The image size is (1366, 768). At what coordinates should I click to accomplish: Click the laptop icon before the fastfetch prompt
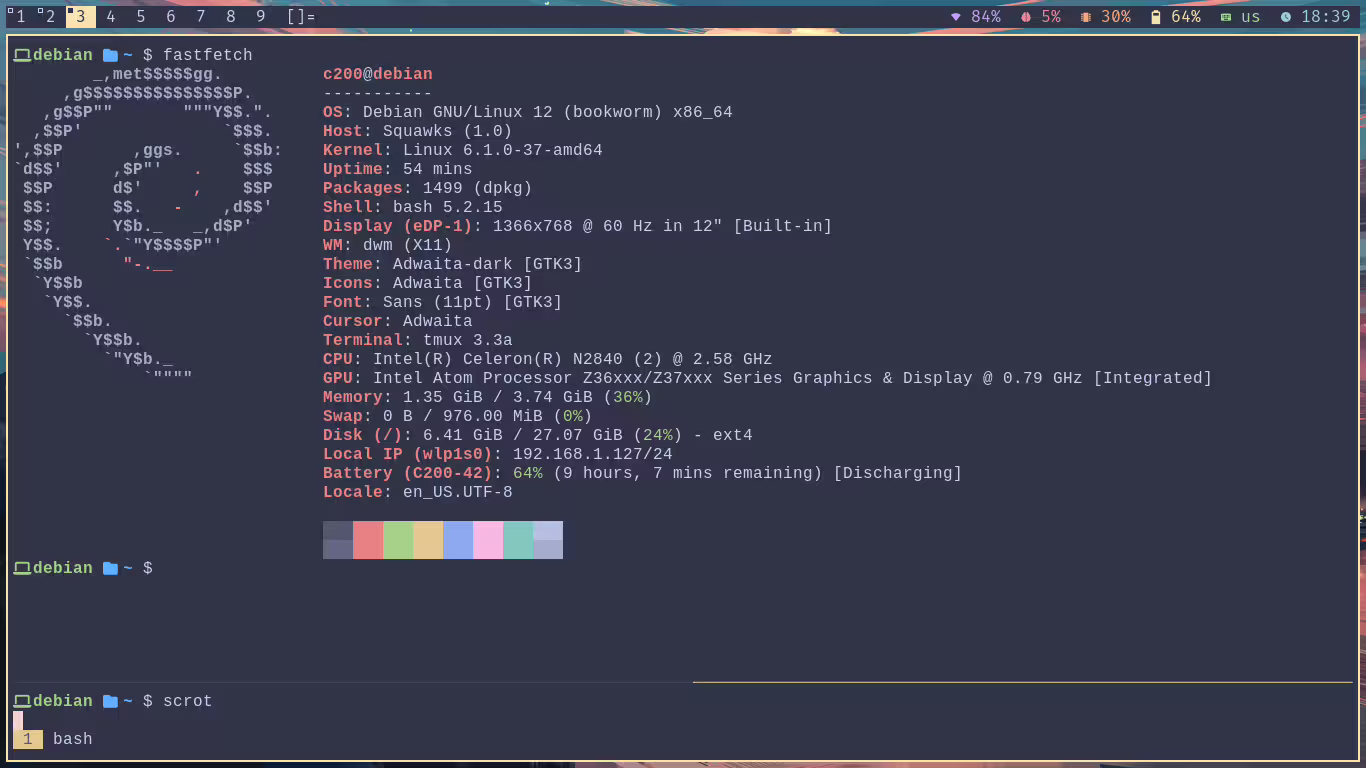[22, 55]
